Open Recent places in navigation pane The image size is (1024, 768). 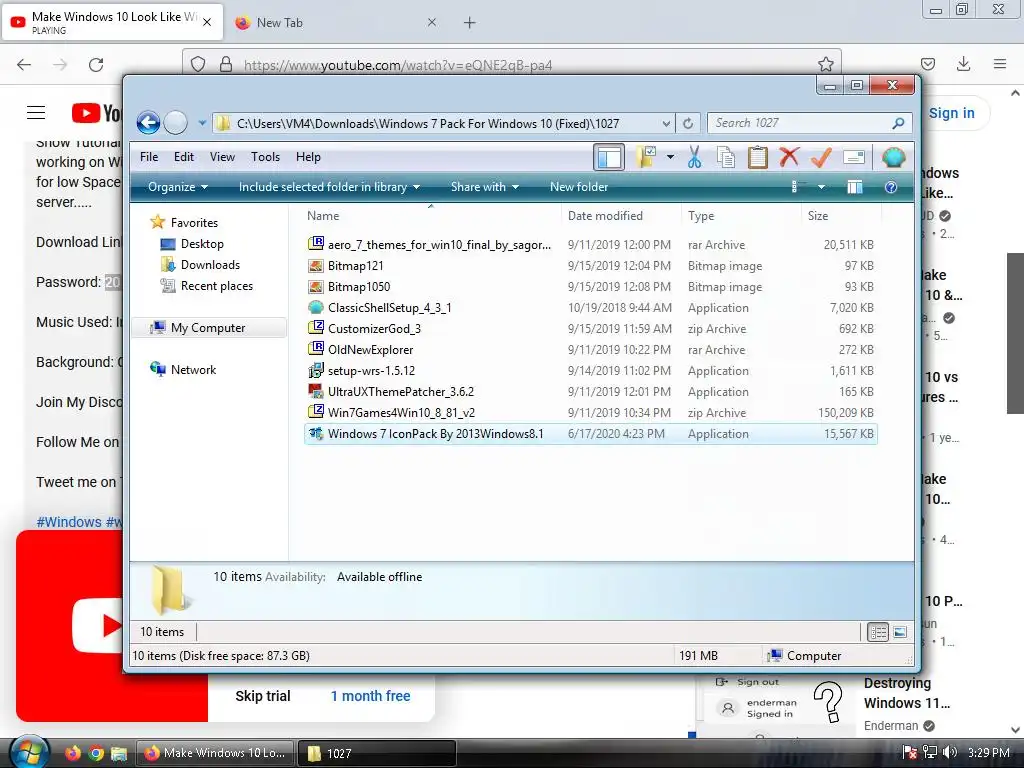(x=217, y=285)
